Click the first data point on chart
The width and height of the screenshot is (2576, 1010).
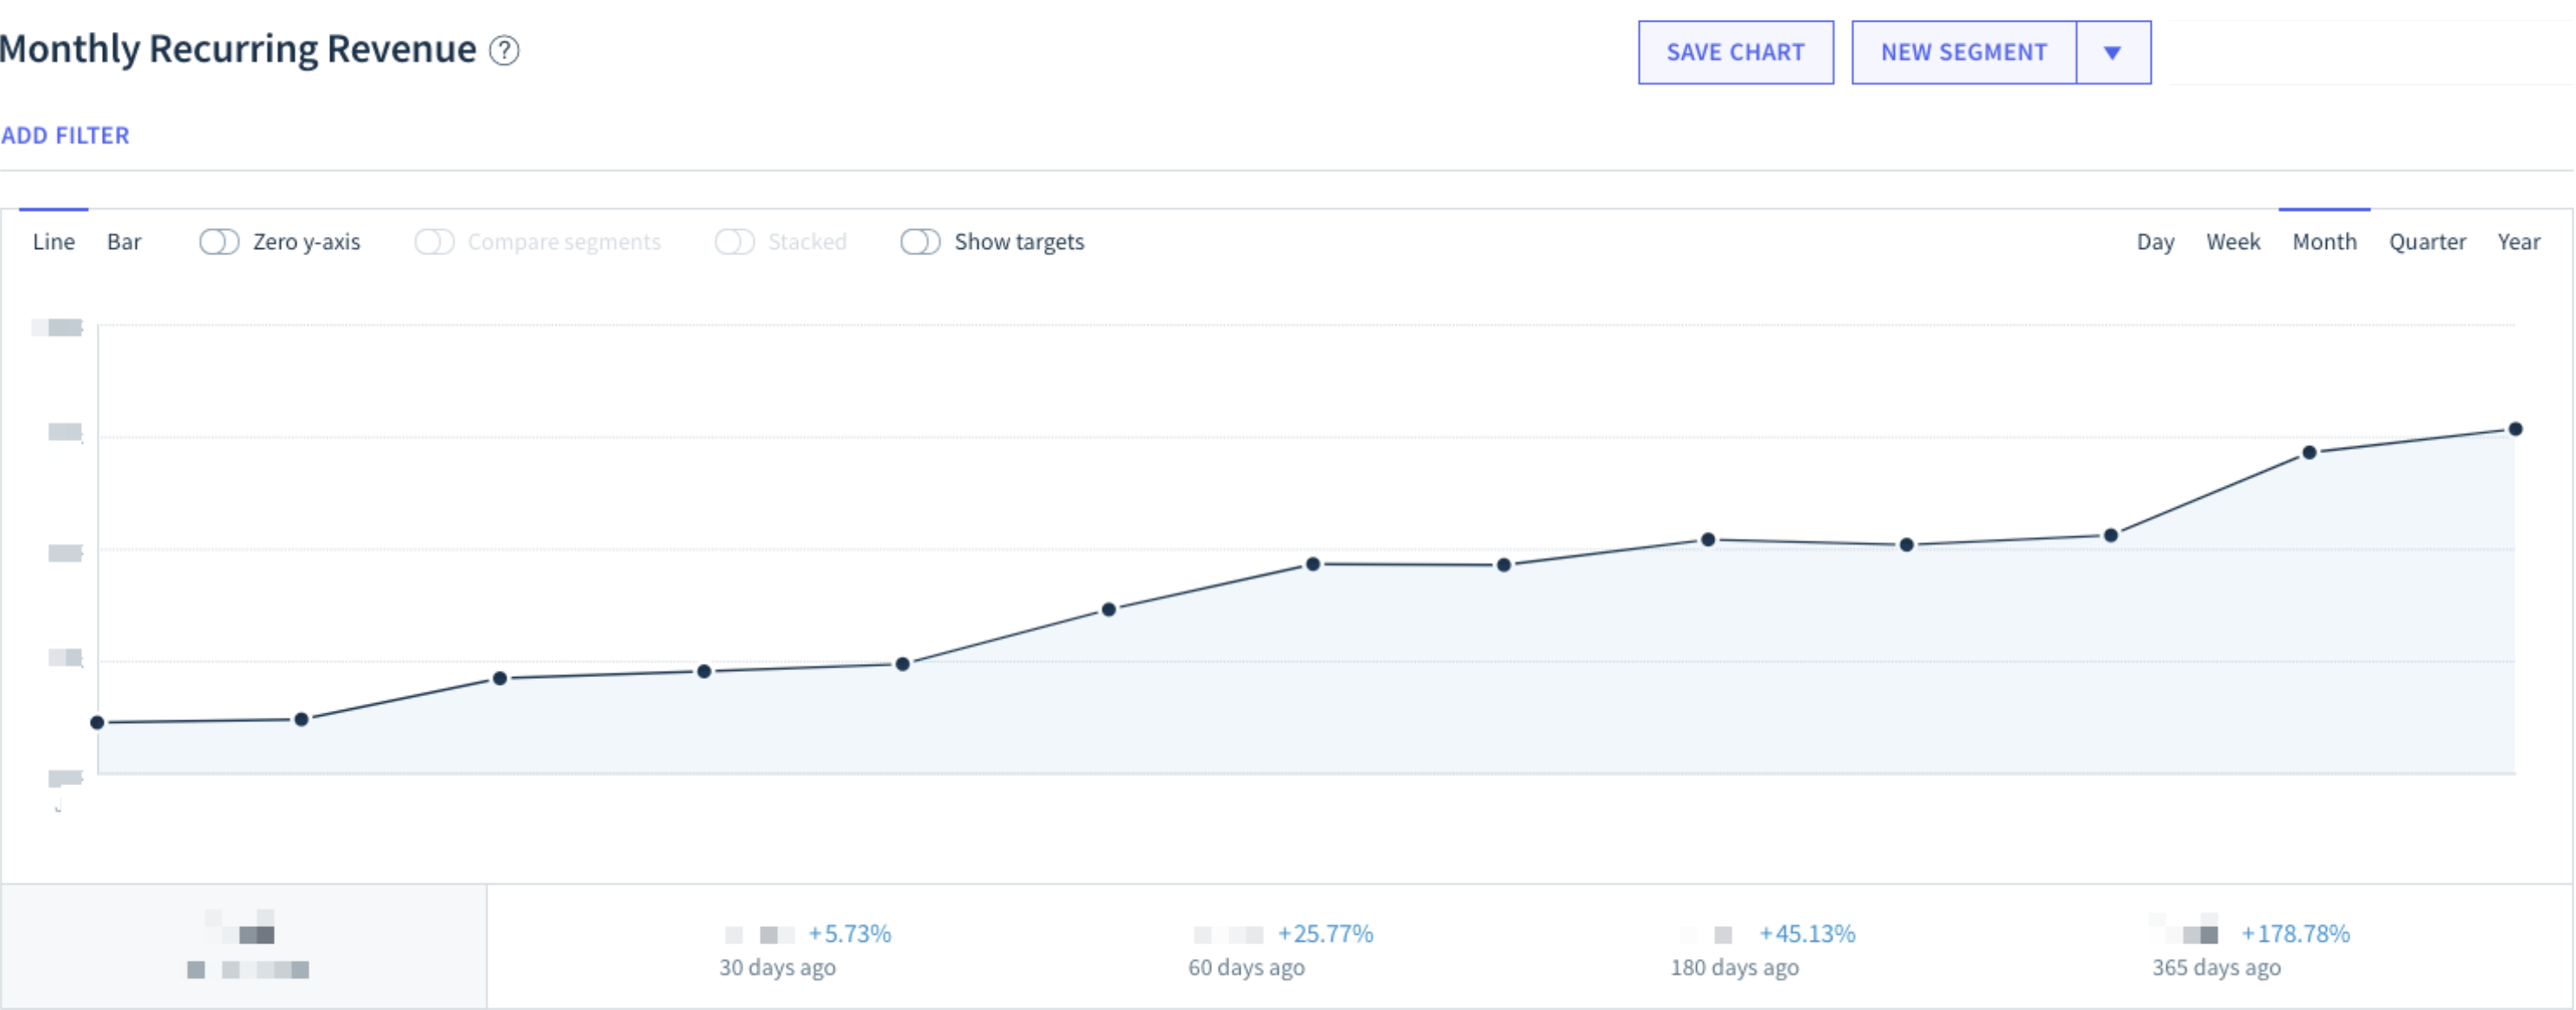point(97,722)
